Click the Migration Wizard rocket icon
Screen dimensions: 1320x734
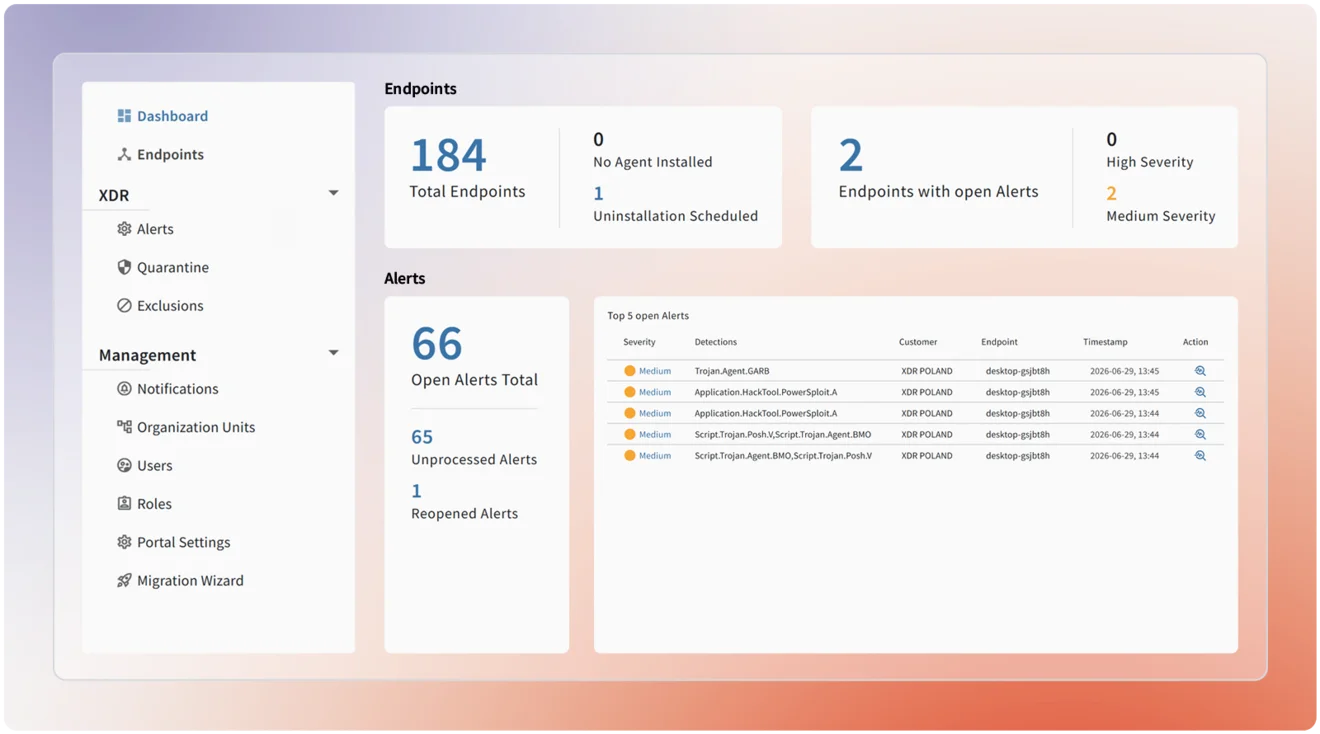[x=124, y=580]
